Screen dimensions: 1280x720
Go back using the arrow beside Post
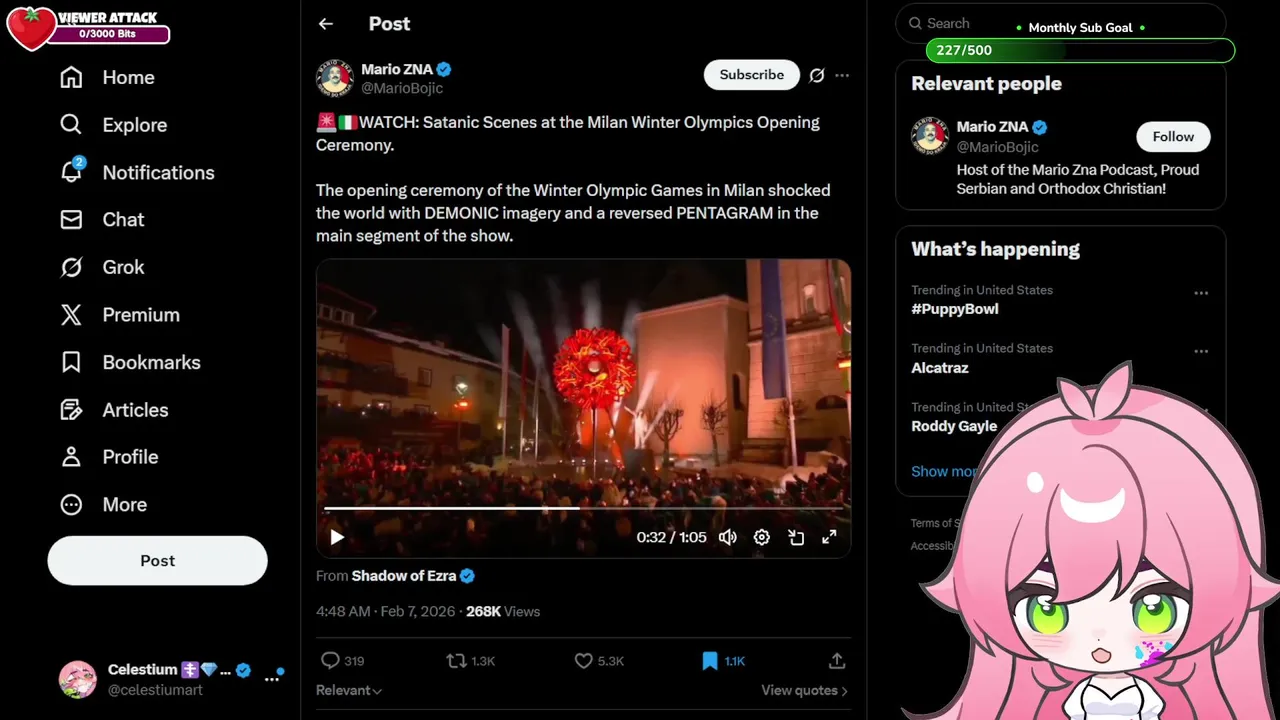click(x=325, y=24)
